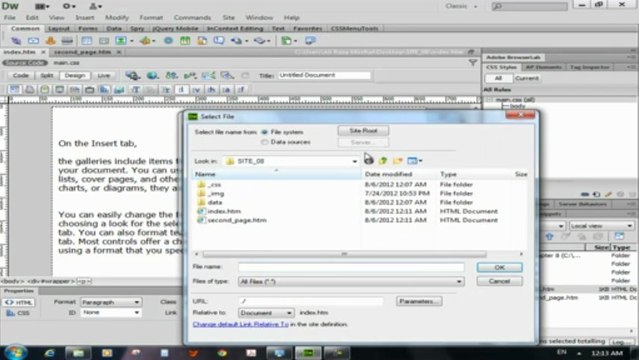The width and height of the screenshot is (639, 360).
Task: Click the Hyperlink icon in Common toolbar
Action: [x=16, y=41]
